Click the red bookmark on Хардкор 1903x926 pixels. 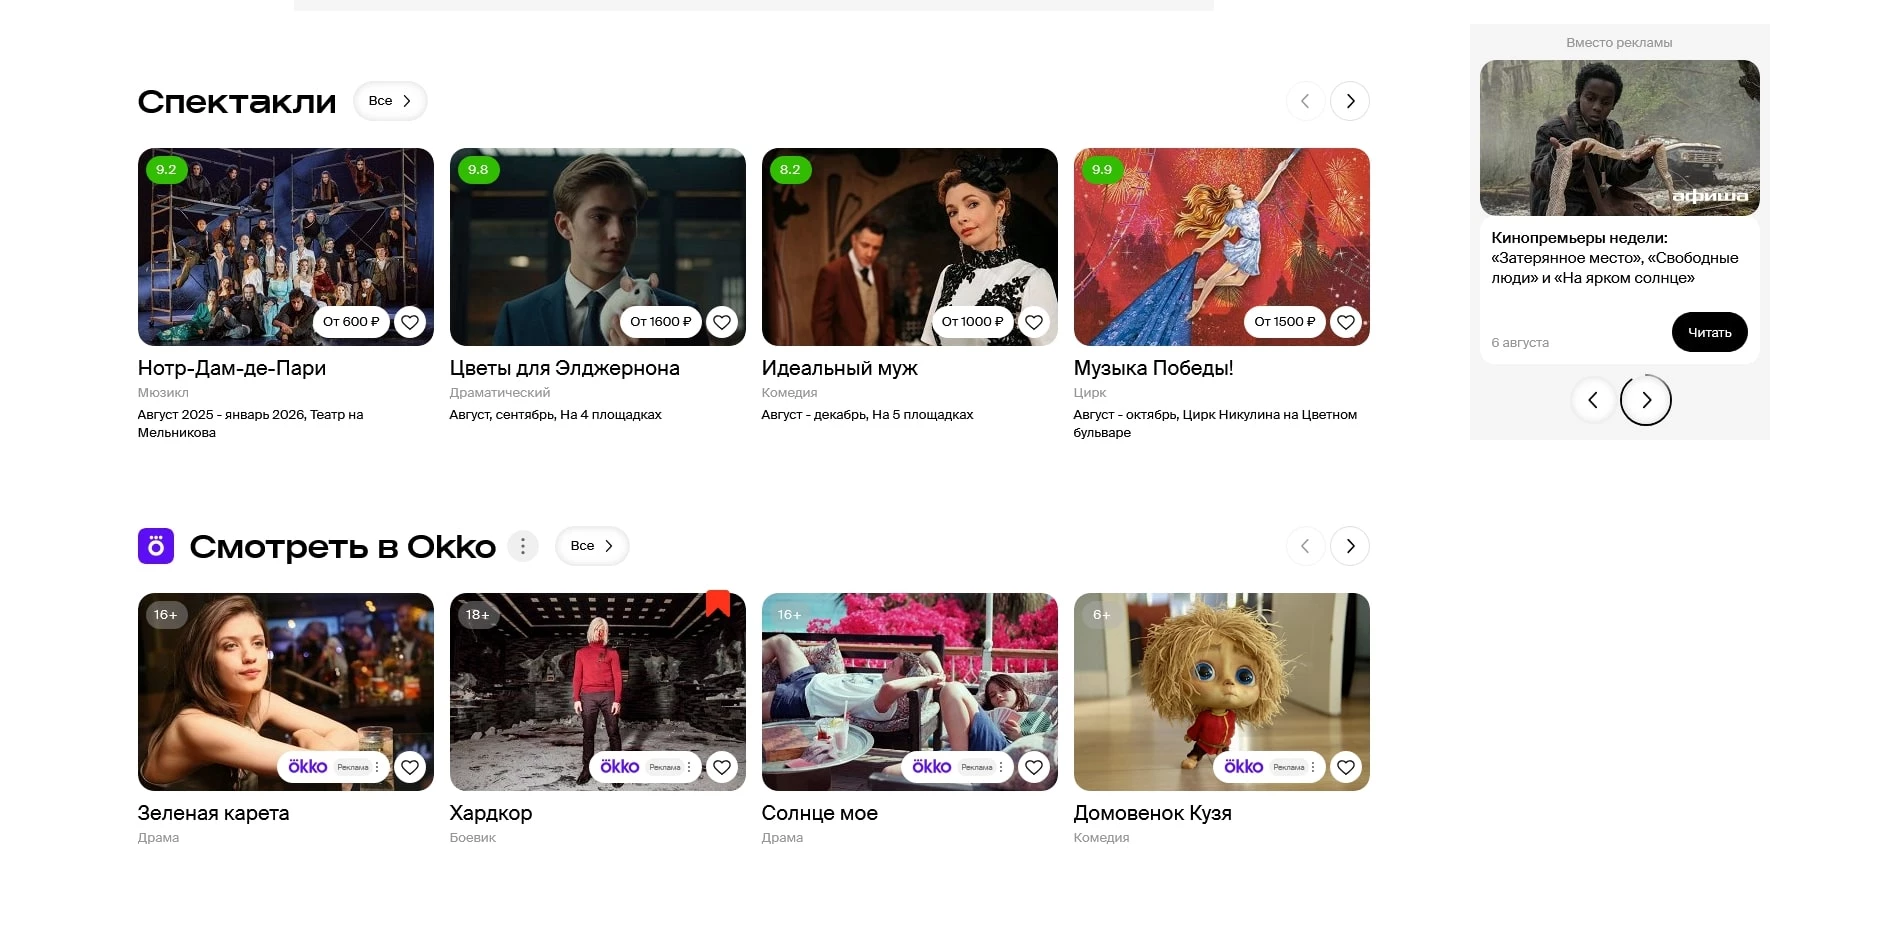(717, 602)
